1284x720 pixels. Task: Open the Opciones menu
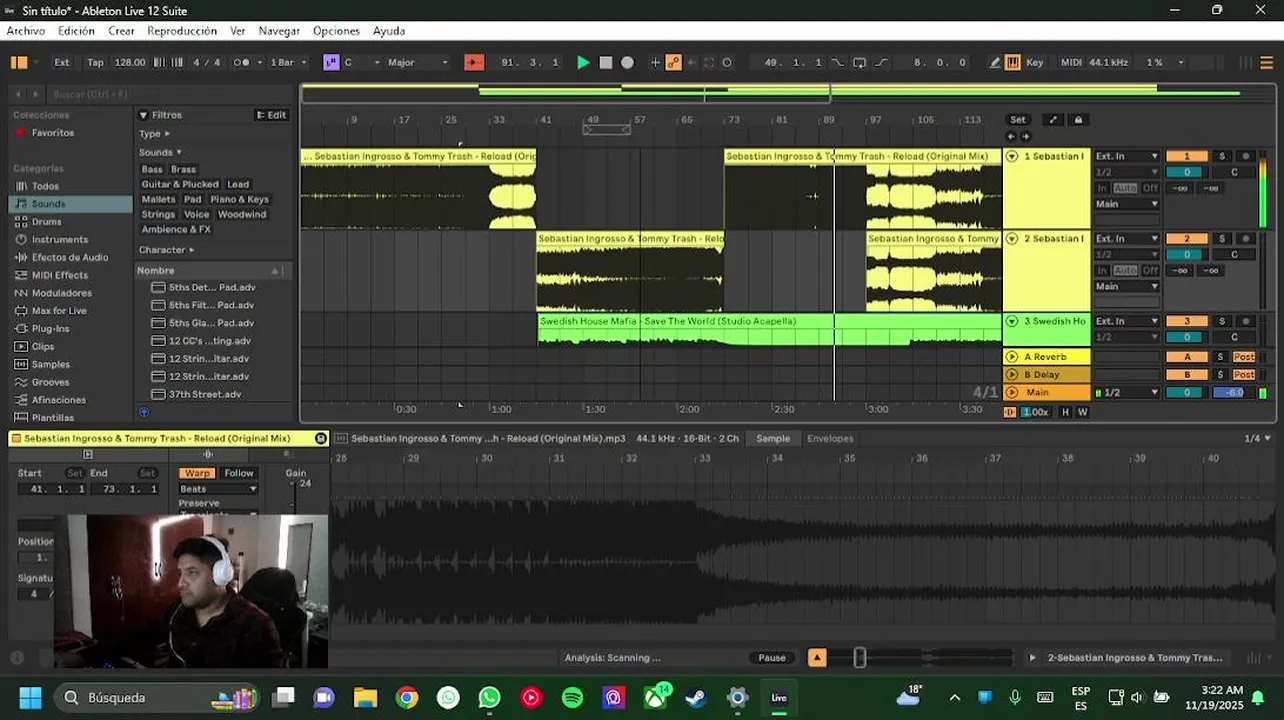click(336, 31)
